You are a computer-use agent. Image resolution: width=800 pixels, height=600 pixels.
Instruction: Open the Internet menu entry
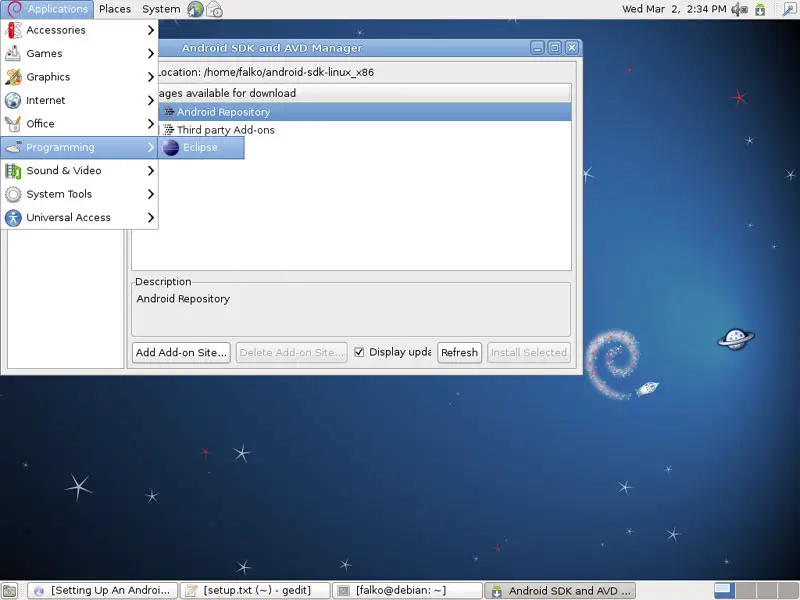79,101
